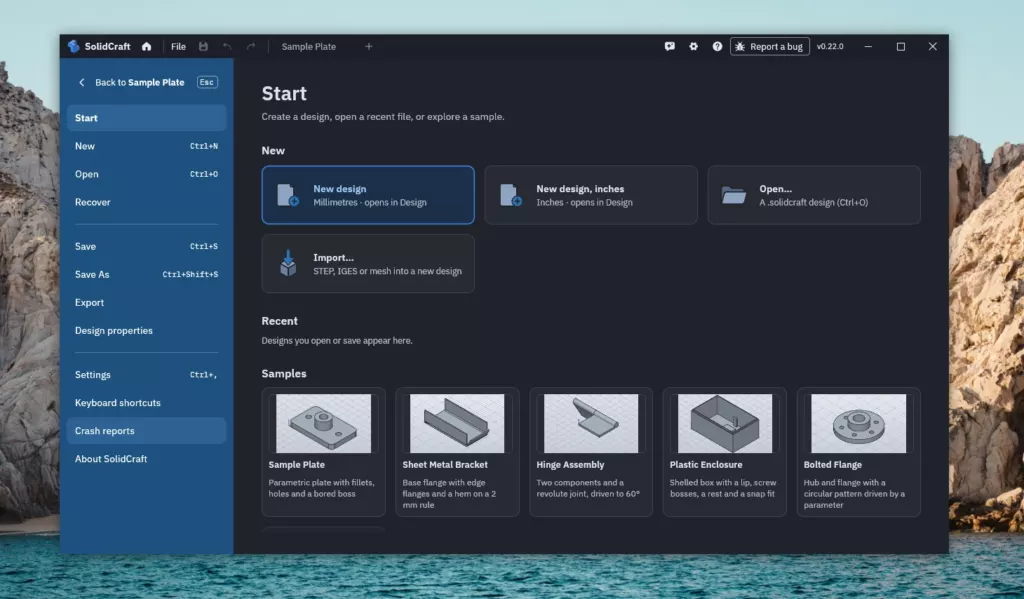This screenshot has width=1024, height=599.
Task: Select Export in the sidebar
Action: 146,302
